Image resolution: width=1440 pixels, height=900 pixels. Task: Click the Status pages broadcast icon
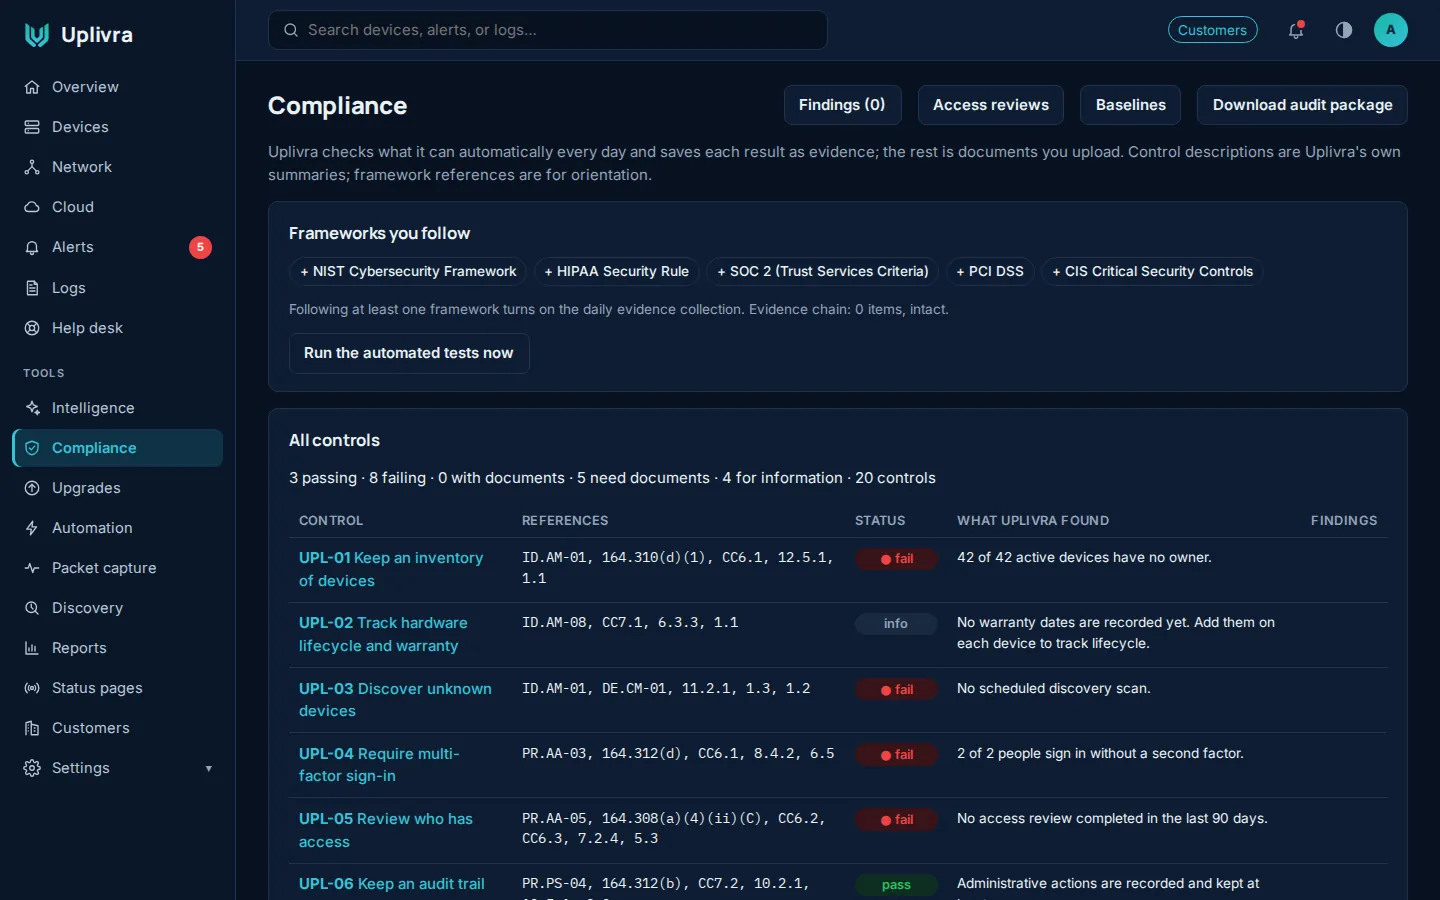point(32,688)
